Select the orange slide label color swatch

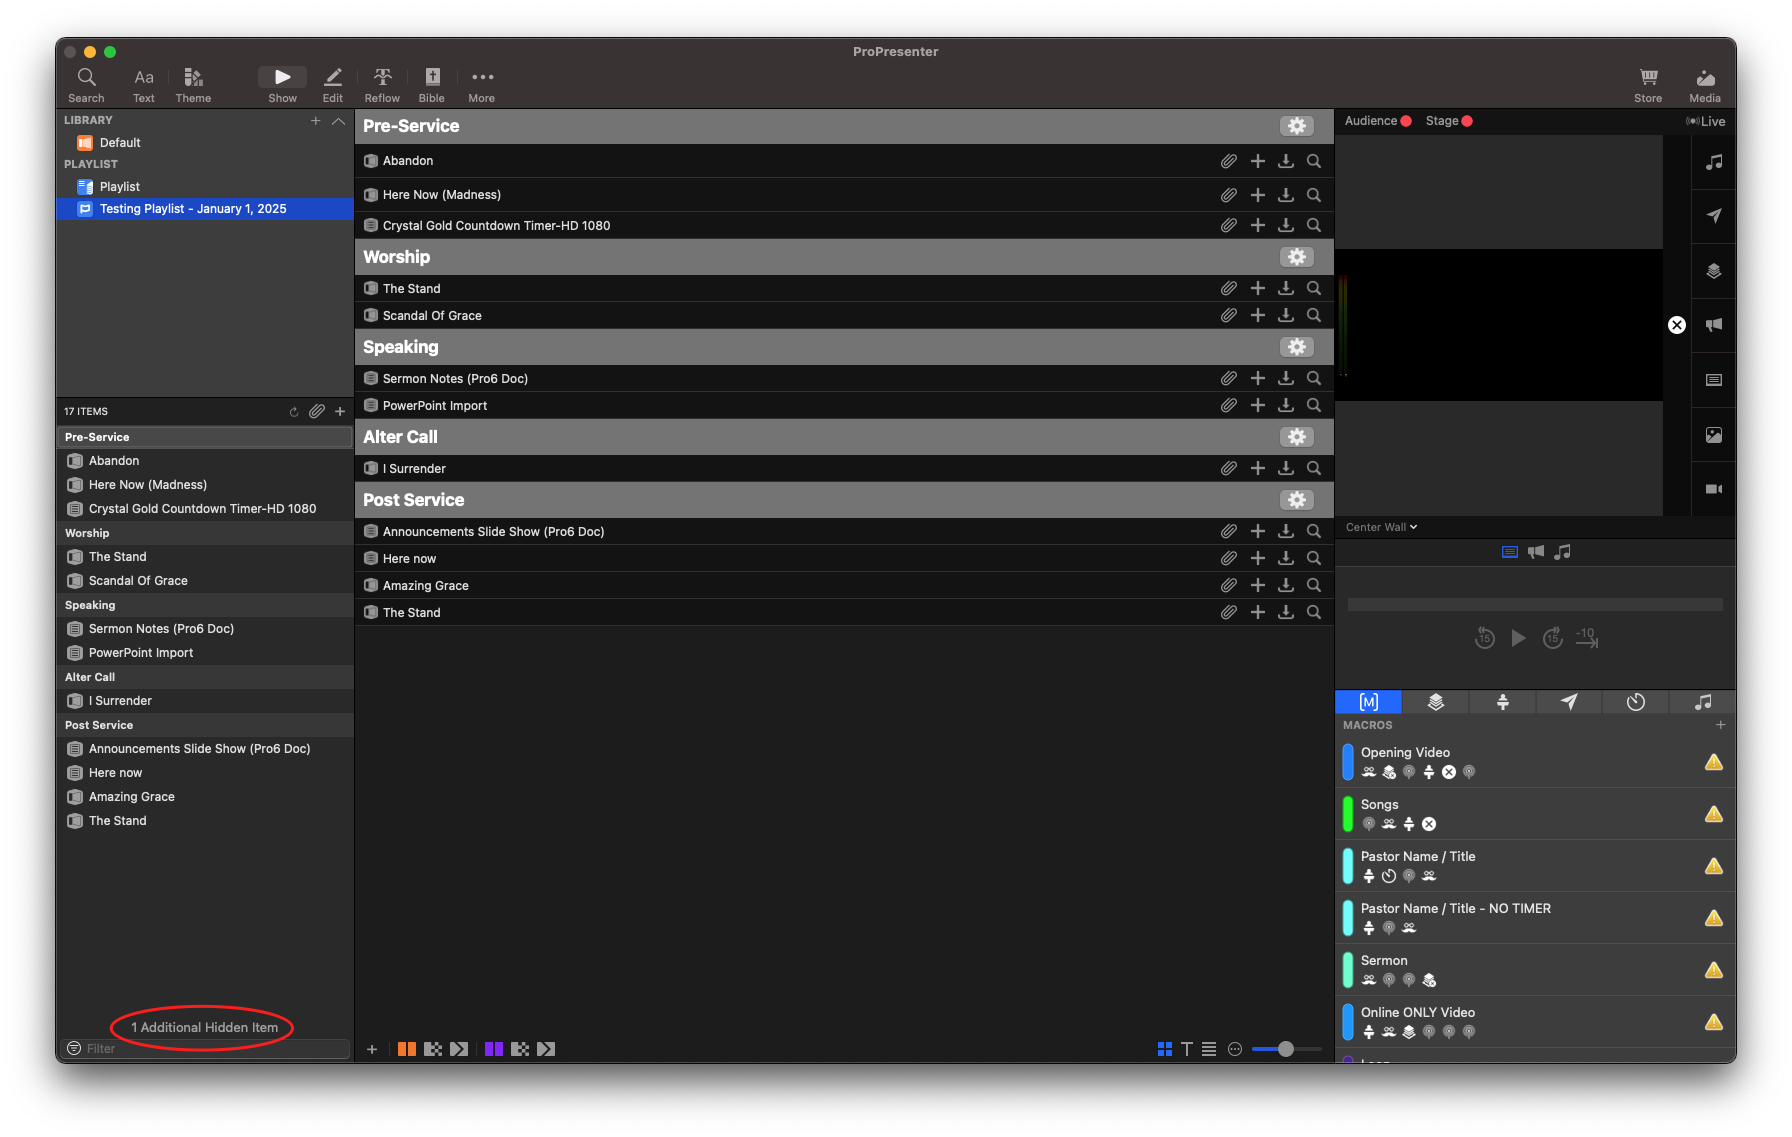[x=407, y=1049]
